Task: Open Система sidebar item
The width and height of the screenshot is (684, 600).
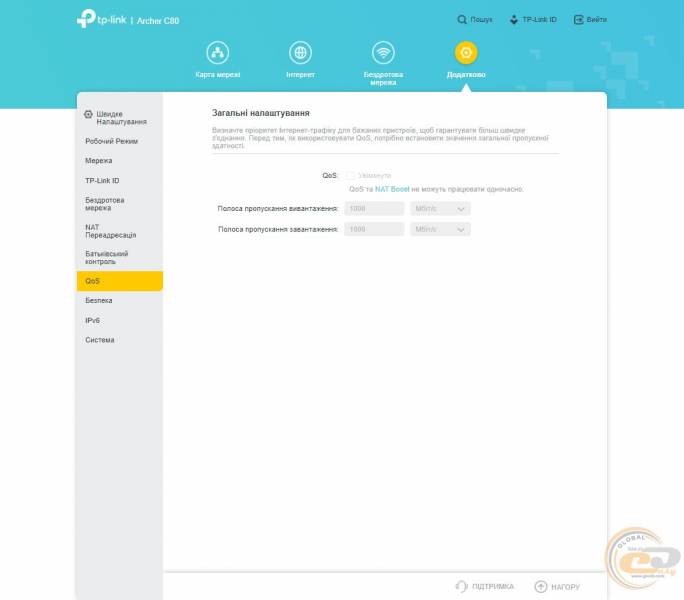Action: click(99, 340)
